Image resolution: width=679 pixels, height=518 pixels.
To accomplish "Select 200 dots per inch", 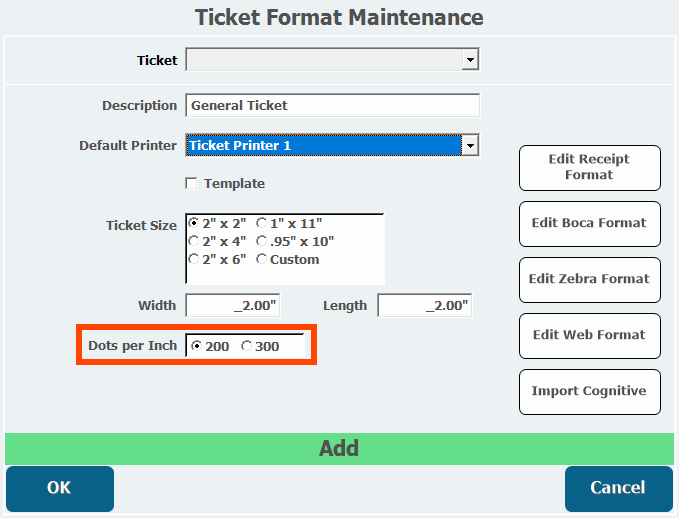I will (x=196, y=347).
